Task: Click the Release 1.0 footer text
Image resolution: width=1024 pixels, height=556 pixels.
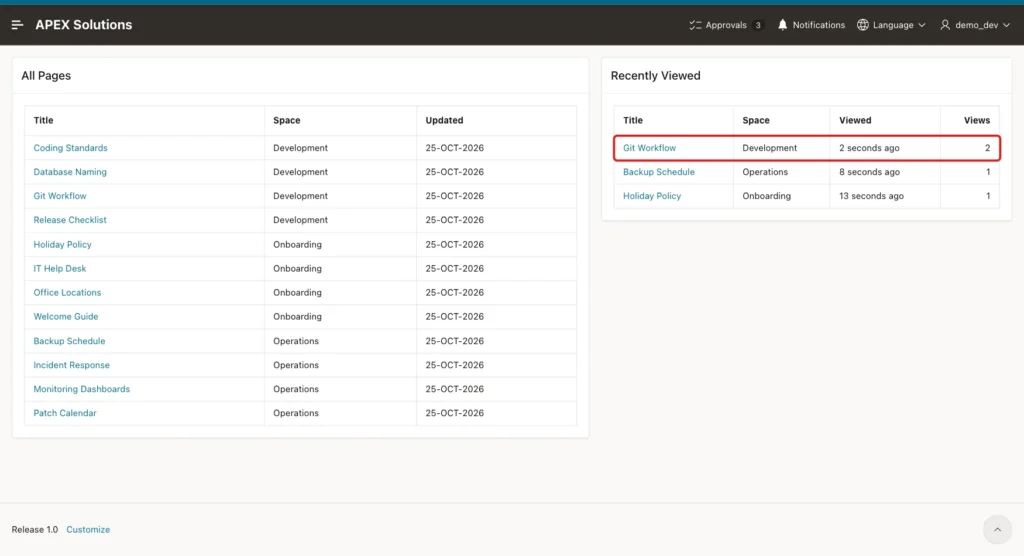Action: (x=35, y=529)
